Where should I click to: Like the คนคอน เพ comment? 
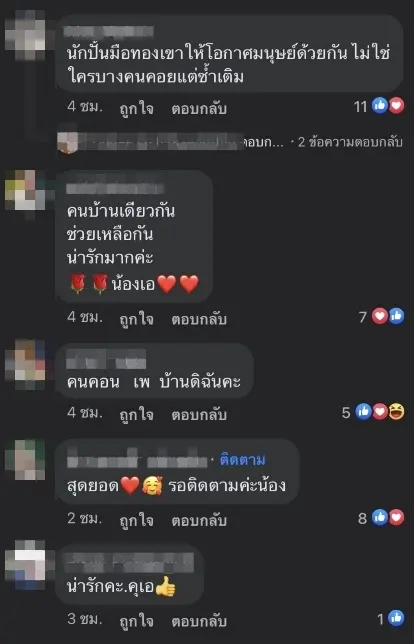[136, 414]
